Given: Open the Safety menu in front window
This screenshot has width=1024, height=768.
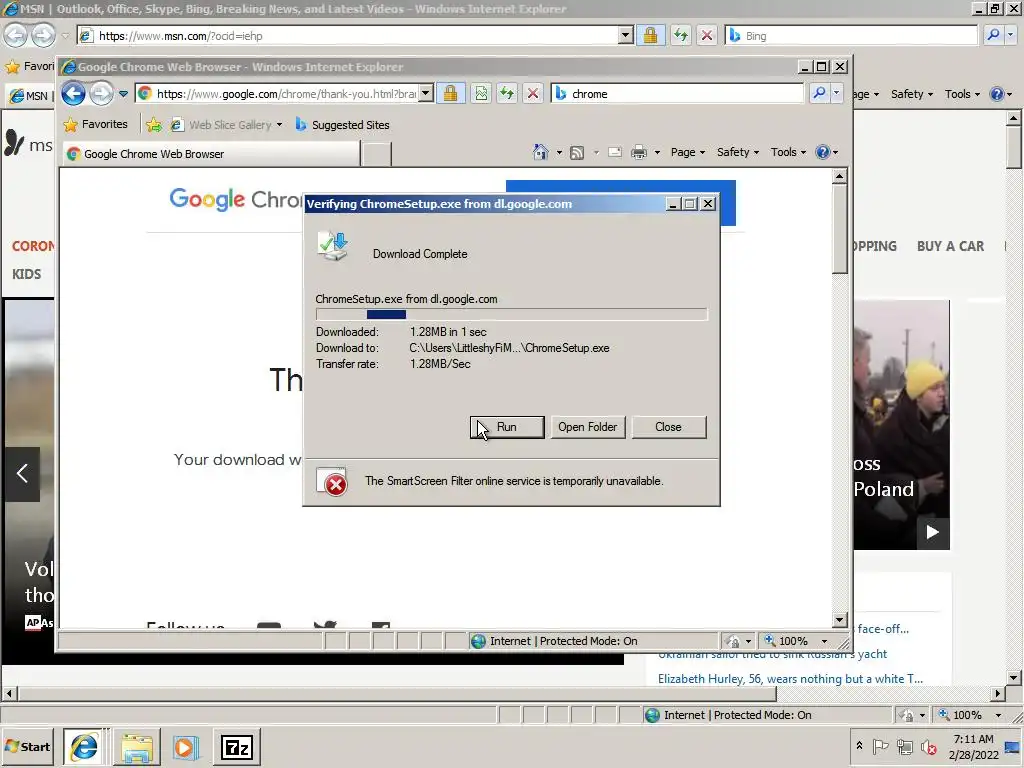Looking at the screenshot, I should coord(738,152).
